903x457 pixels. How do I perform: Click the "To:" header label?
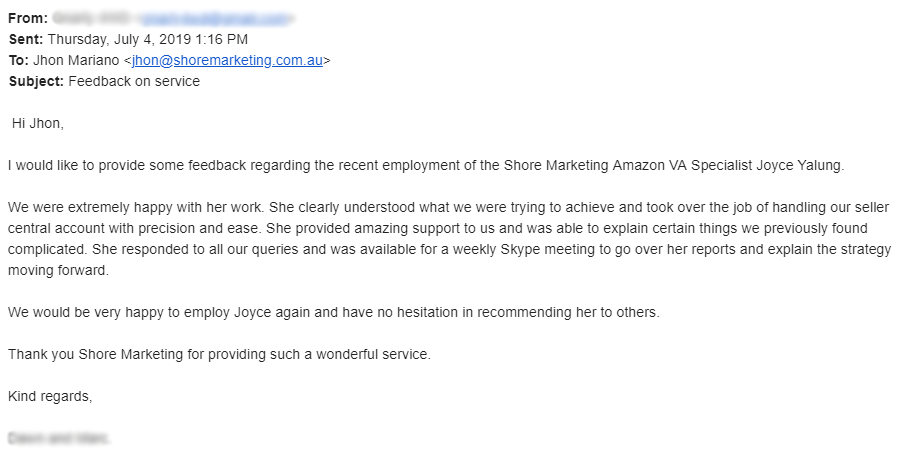pos(19,60)
